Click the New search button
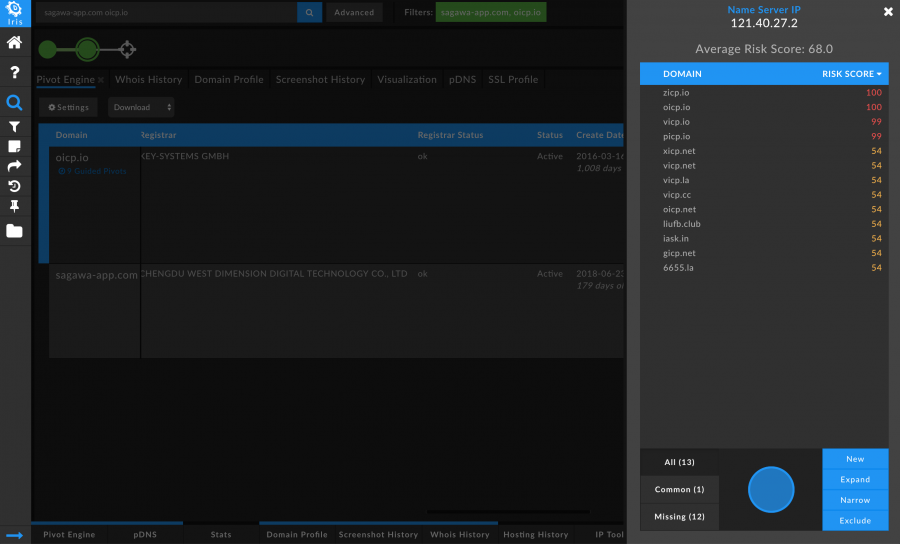The image size is (900, 544). coord(855,459)
